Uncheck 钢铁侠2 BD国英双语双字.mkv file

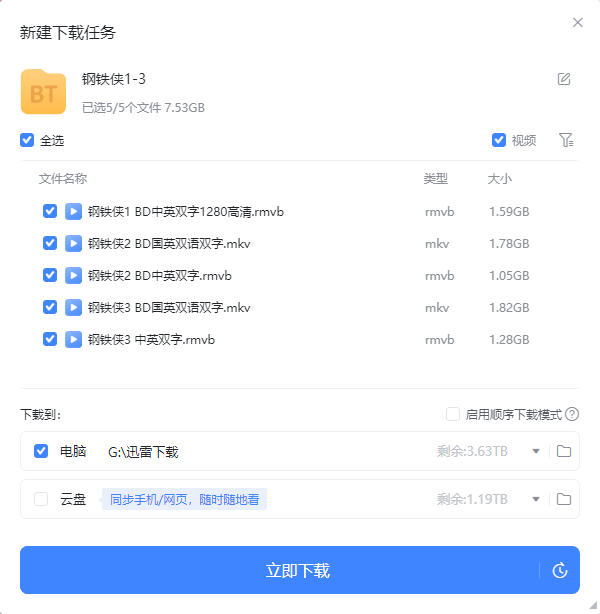(x=50, y=243)
